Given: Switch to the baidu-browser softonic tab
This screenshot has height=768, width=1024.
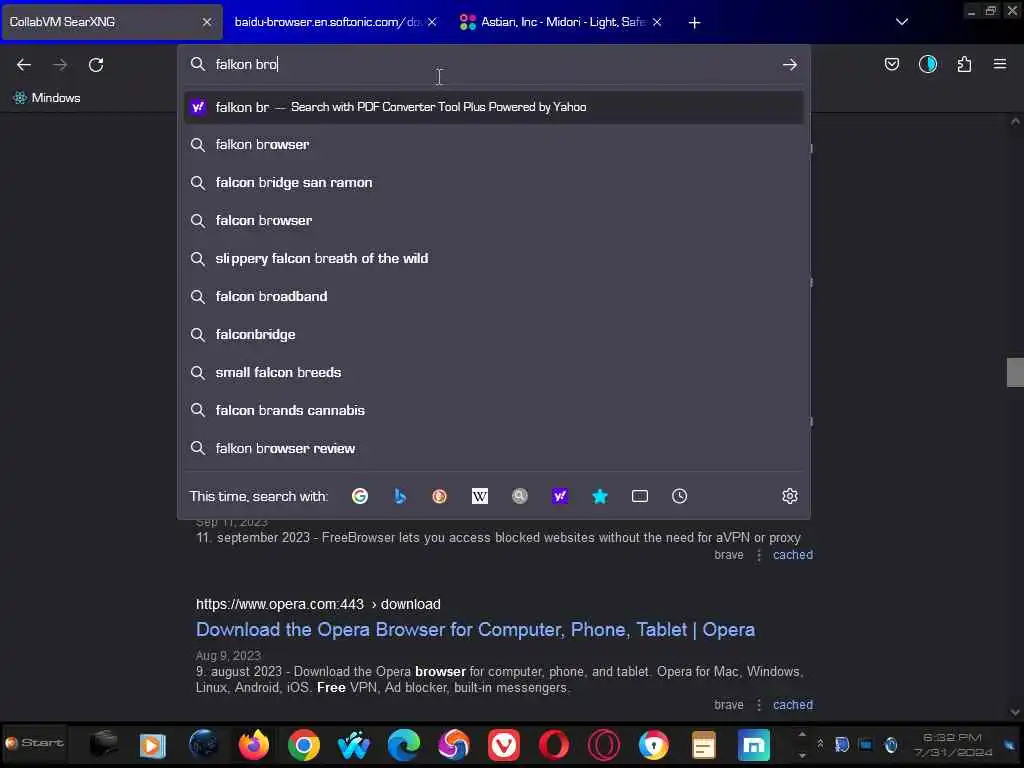Looking at the screenshot, I should (x=336, y=22).
